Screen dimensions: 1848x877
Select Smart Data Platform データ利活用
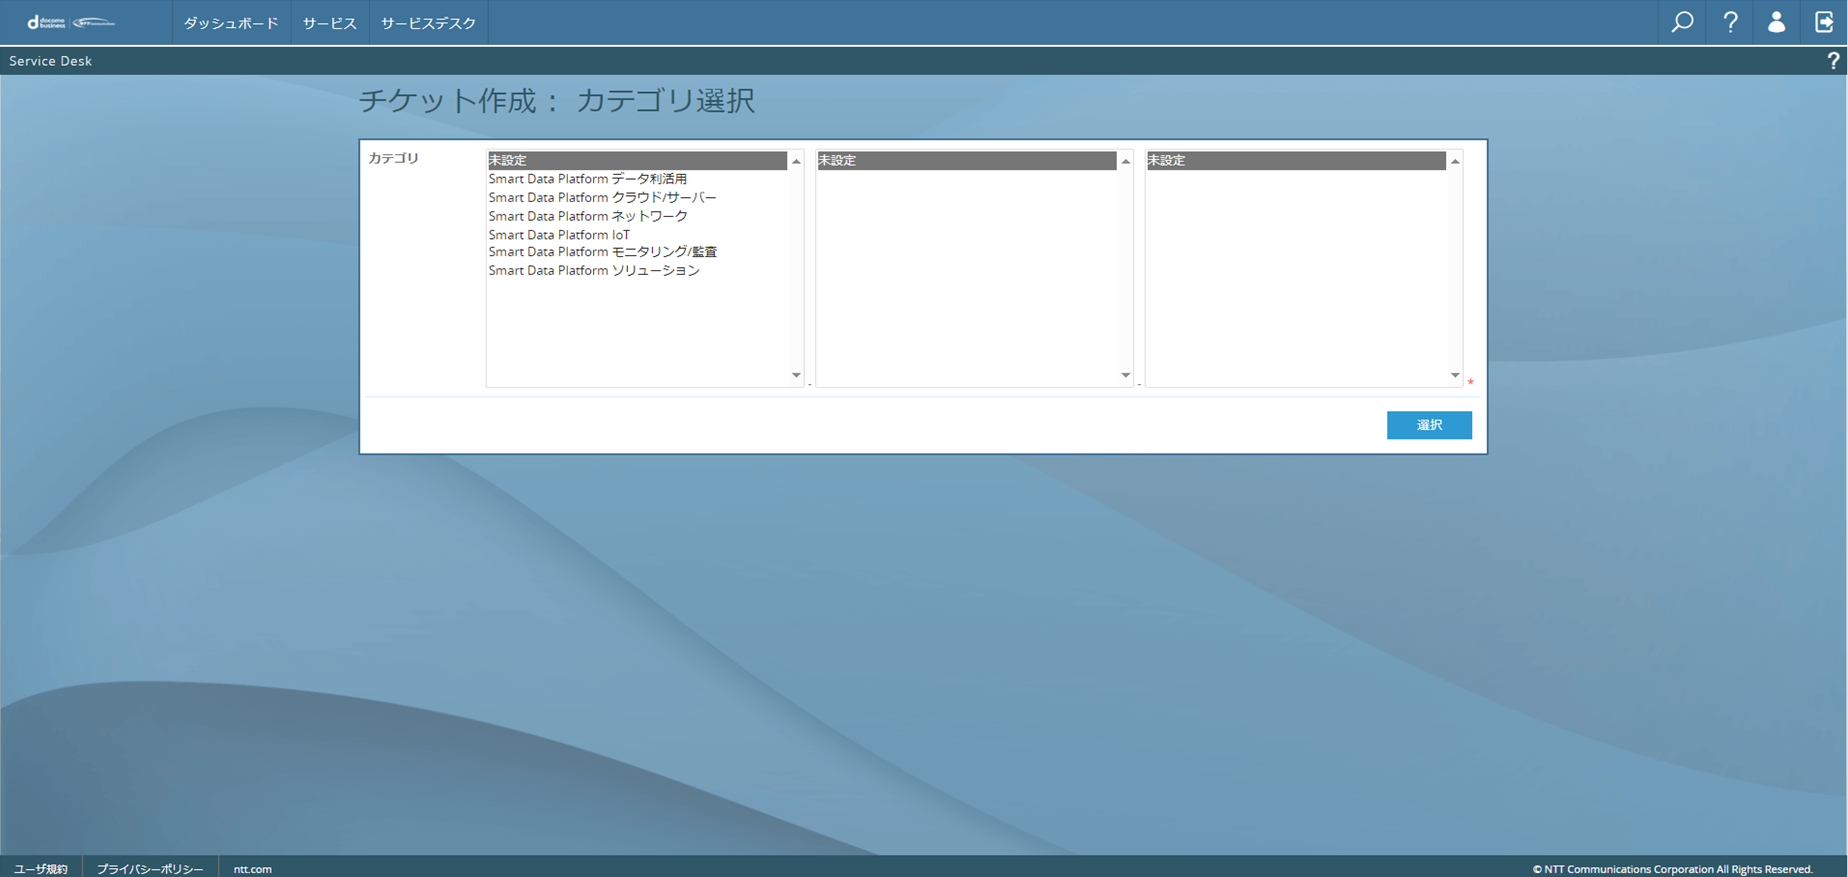[637, 179]
